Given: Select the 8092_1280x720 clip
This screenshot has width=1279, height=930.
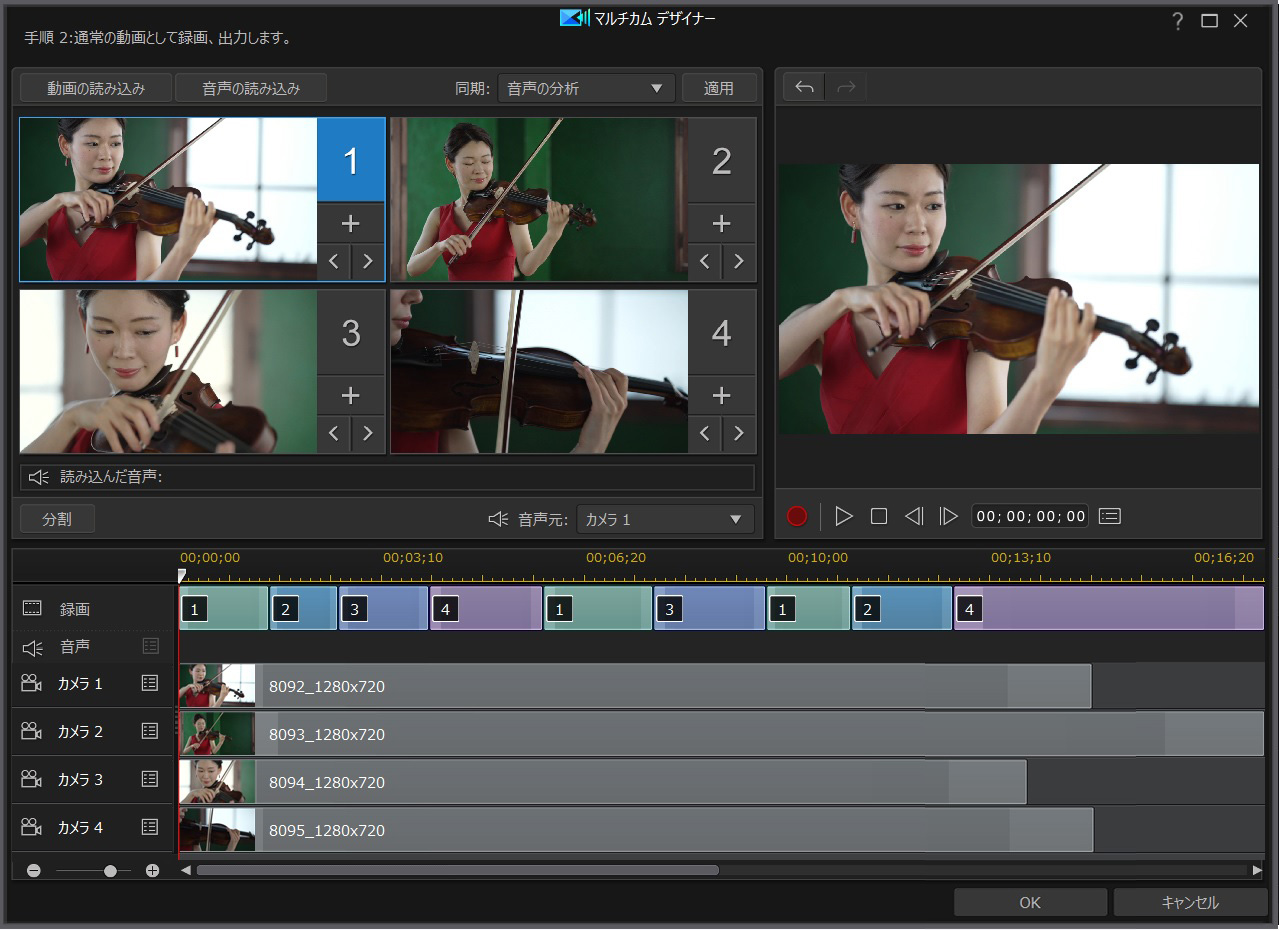Looking at the screenshot, I should click(635, 686).
